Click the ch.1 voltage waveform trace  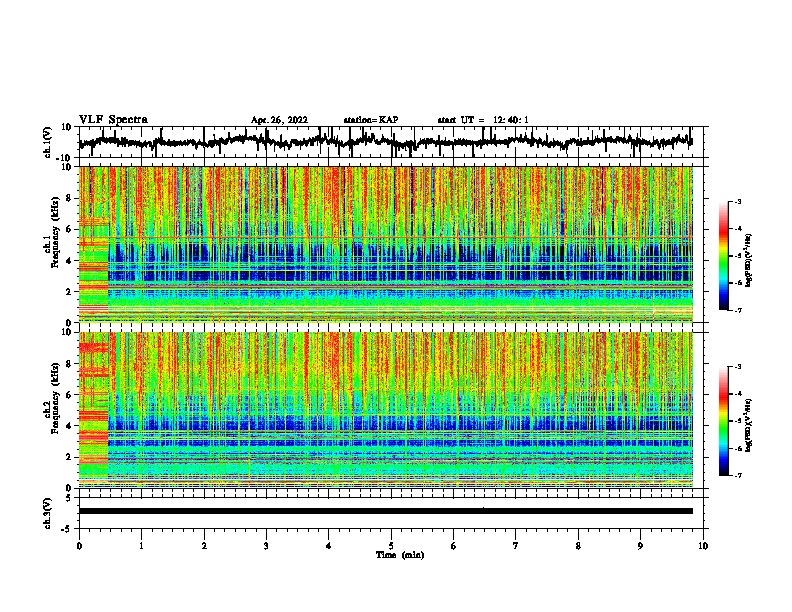click(385, 142)
